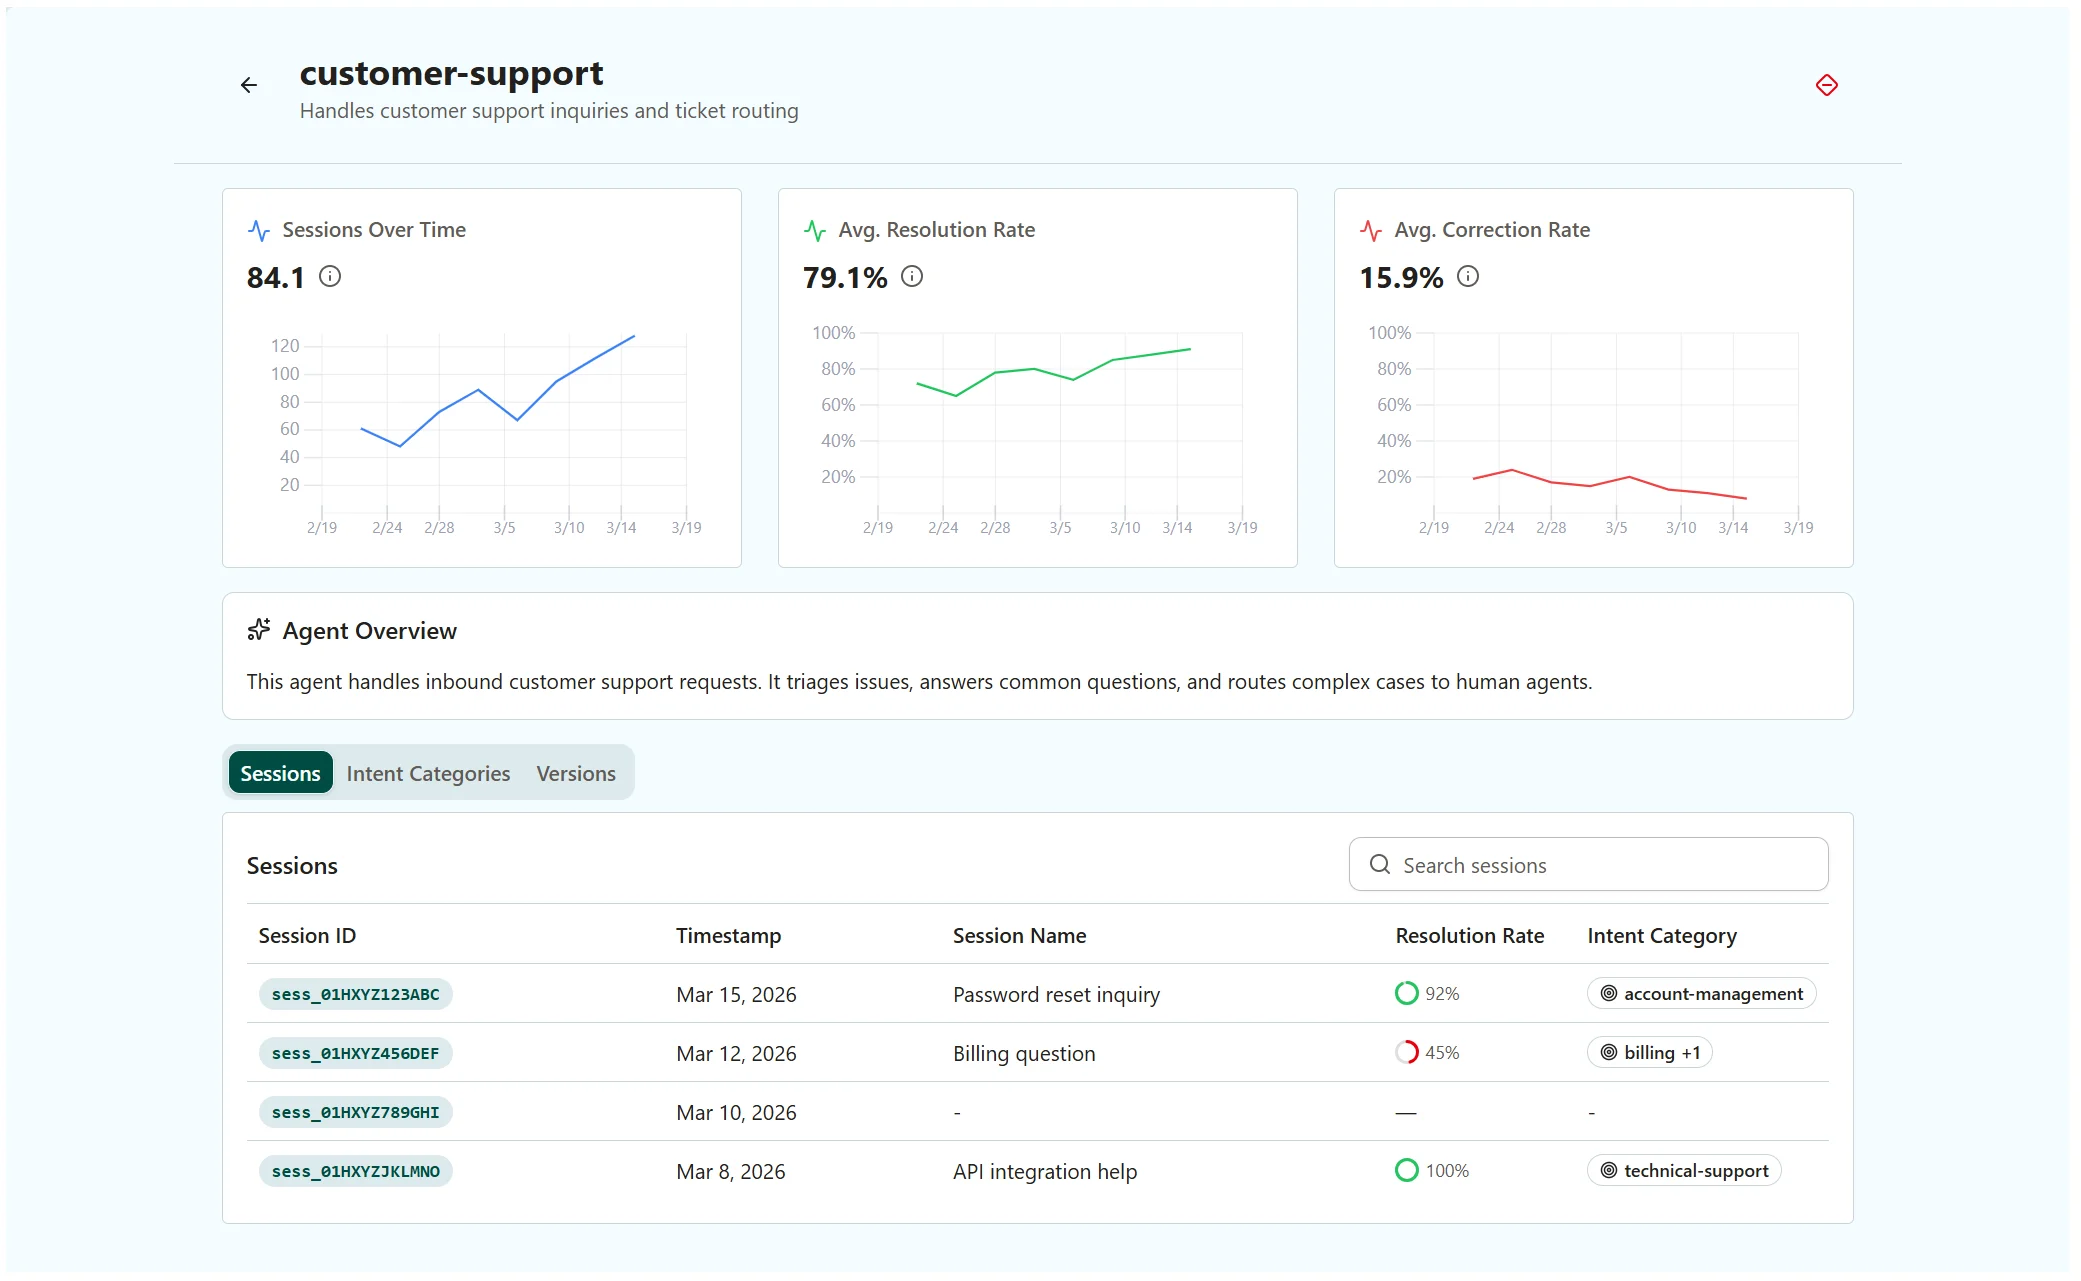Click target icon in account-management tag
The image size is (2081, 1281).
pos(1609,993)
